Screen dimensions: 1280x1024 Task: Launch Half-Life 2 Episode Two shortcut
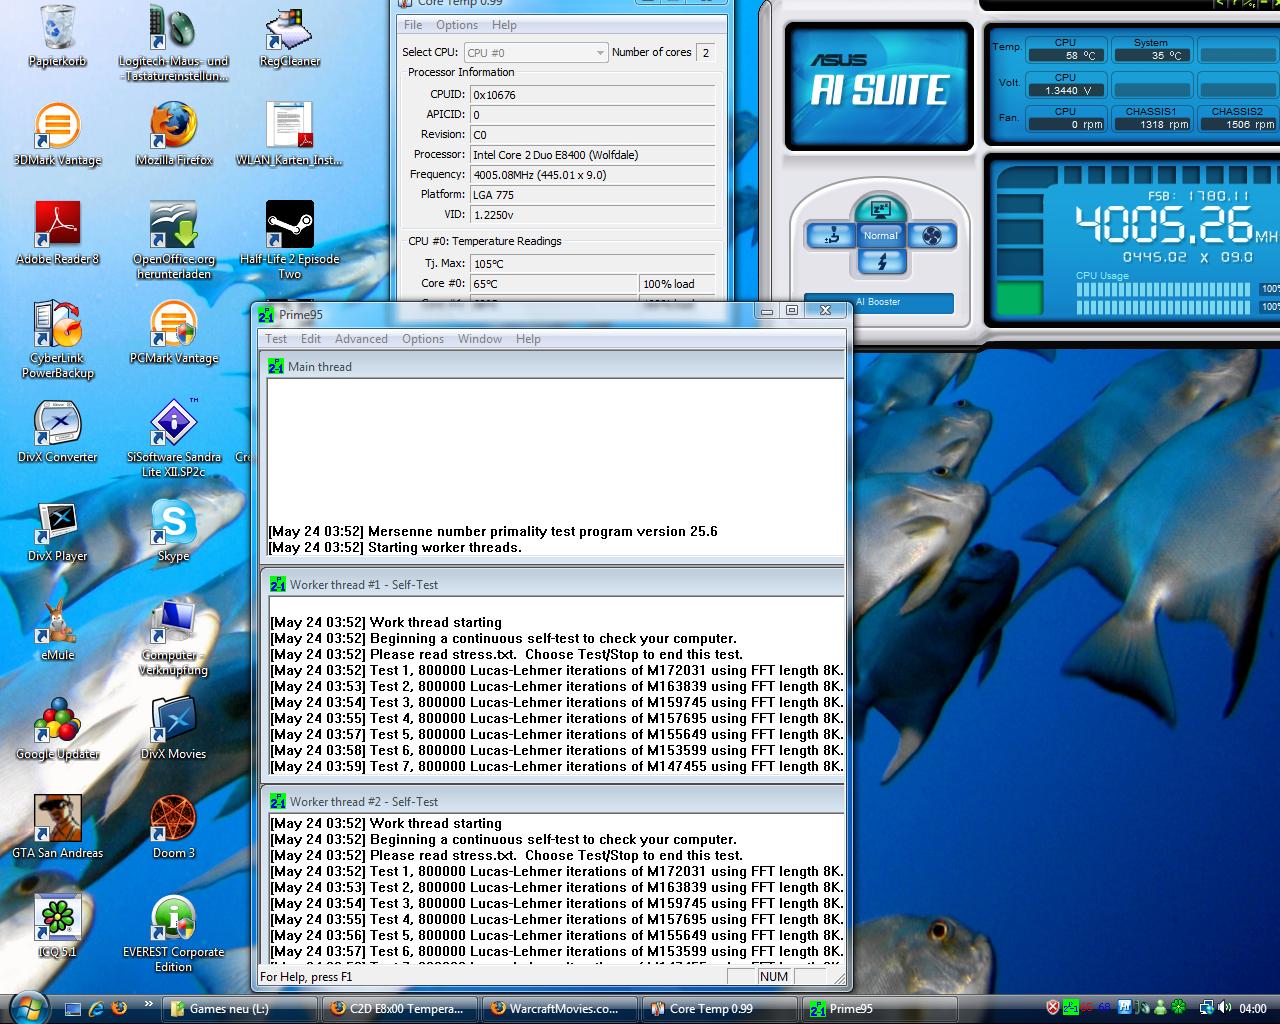click(x=289, y=240)
